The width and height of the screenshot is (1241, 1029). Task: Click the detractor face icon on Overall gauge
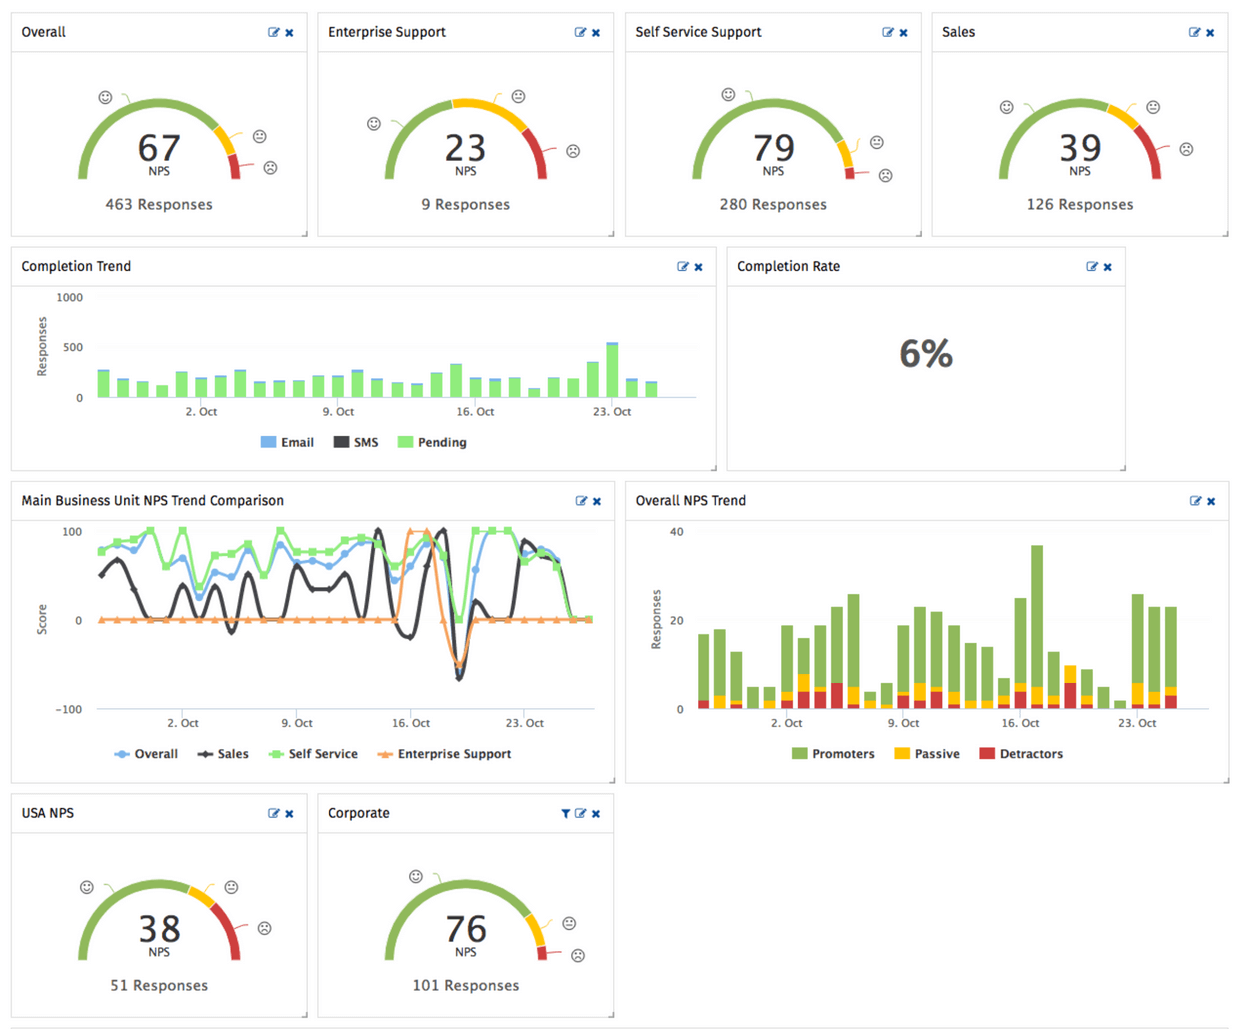pyautogui.click(x=270, y=168)
